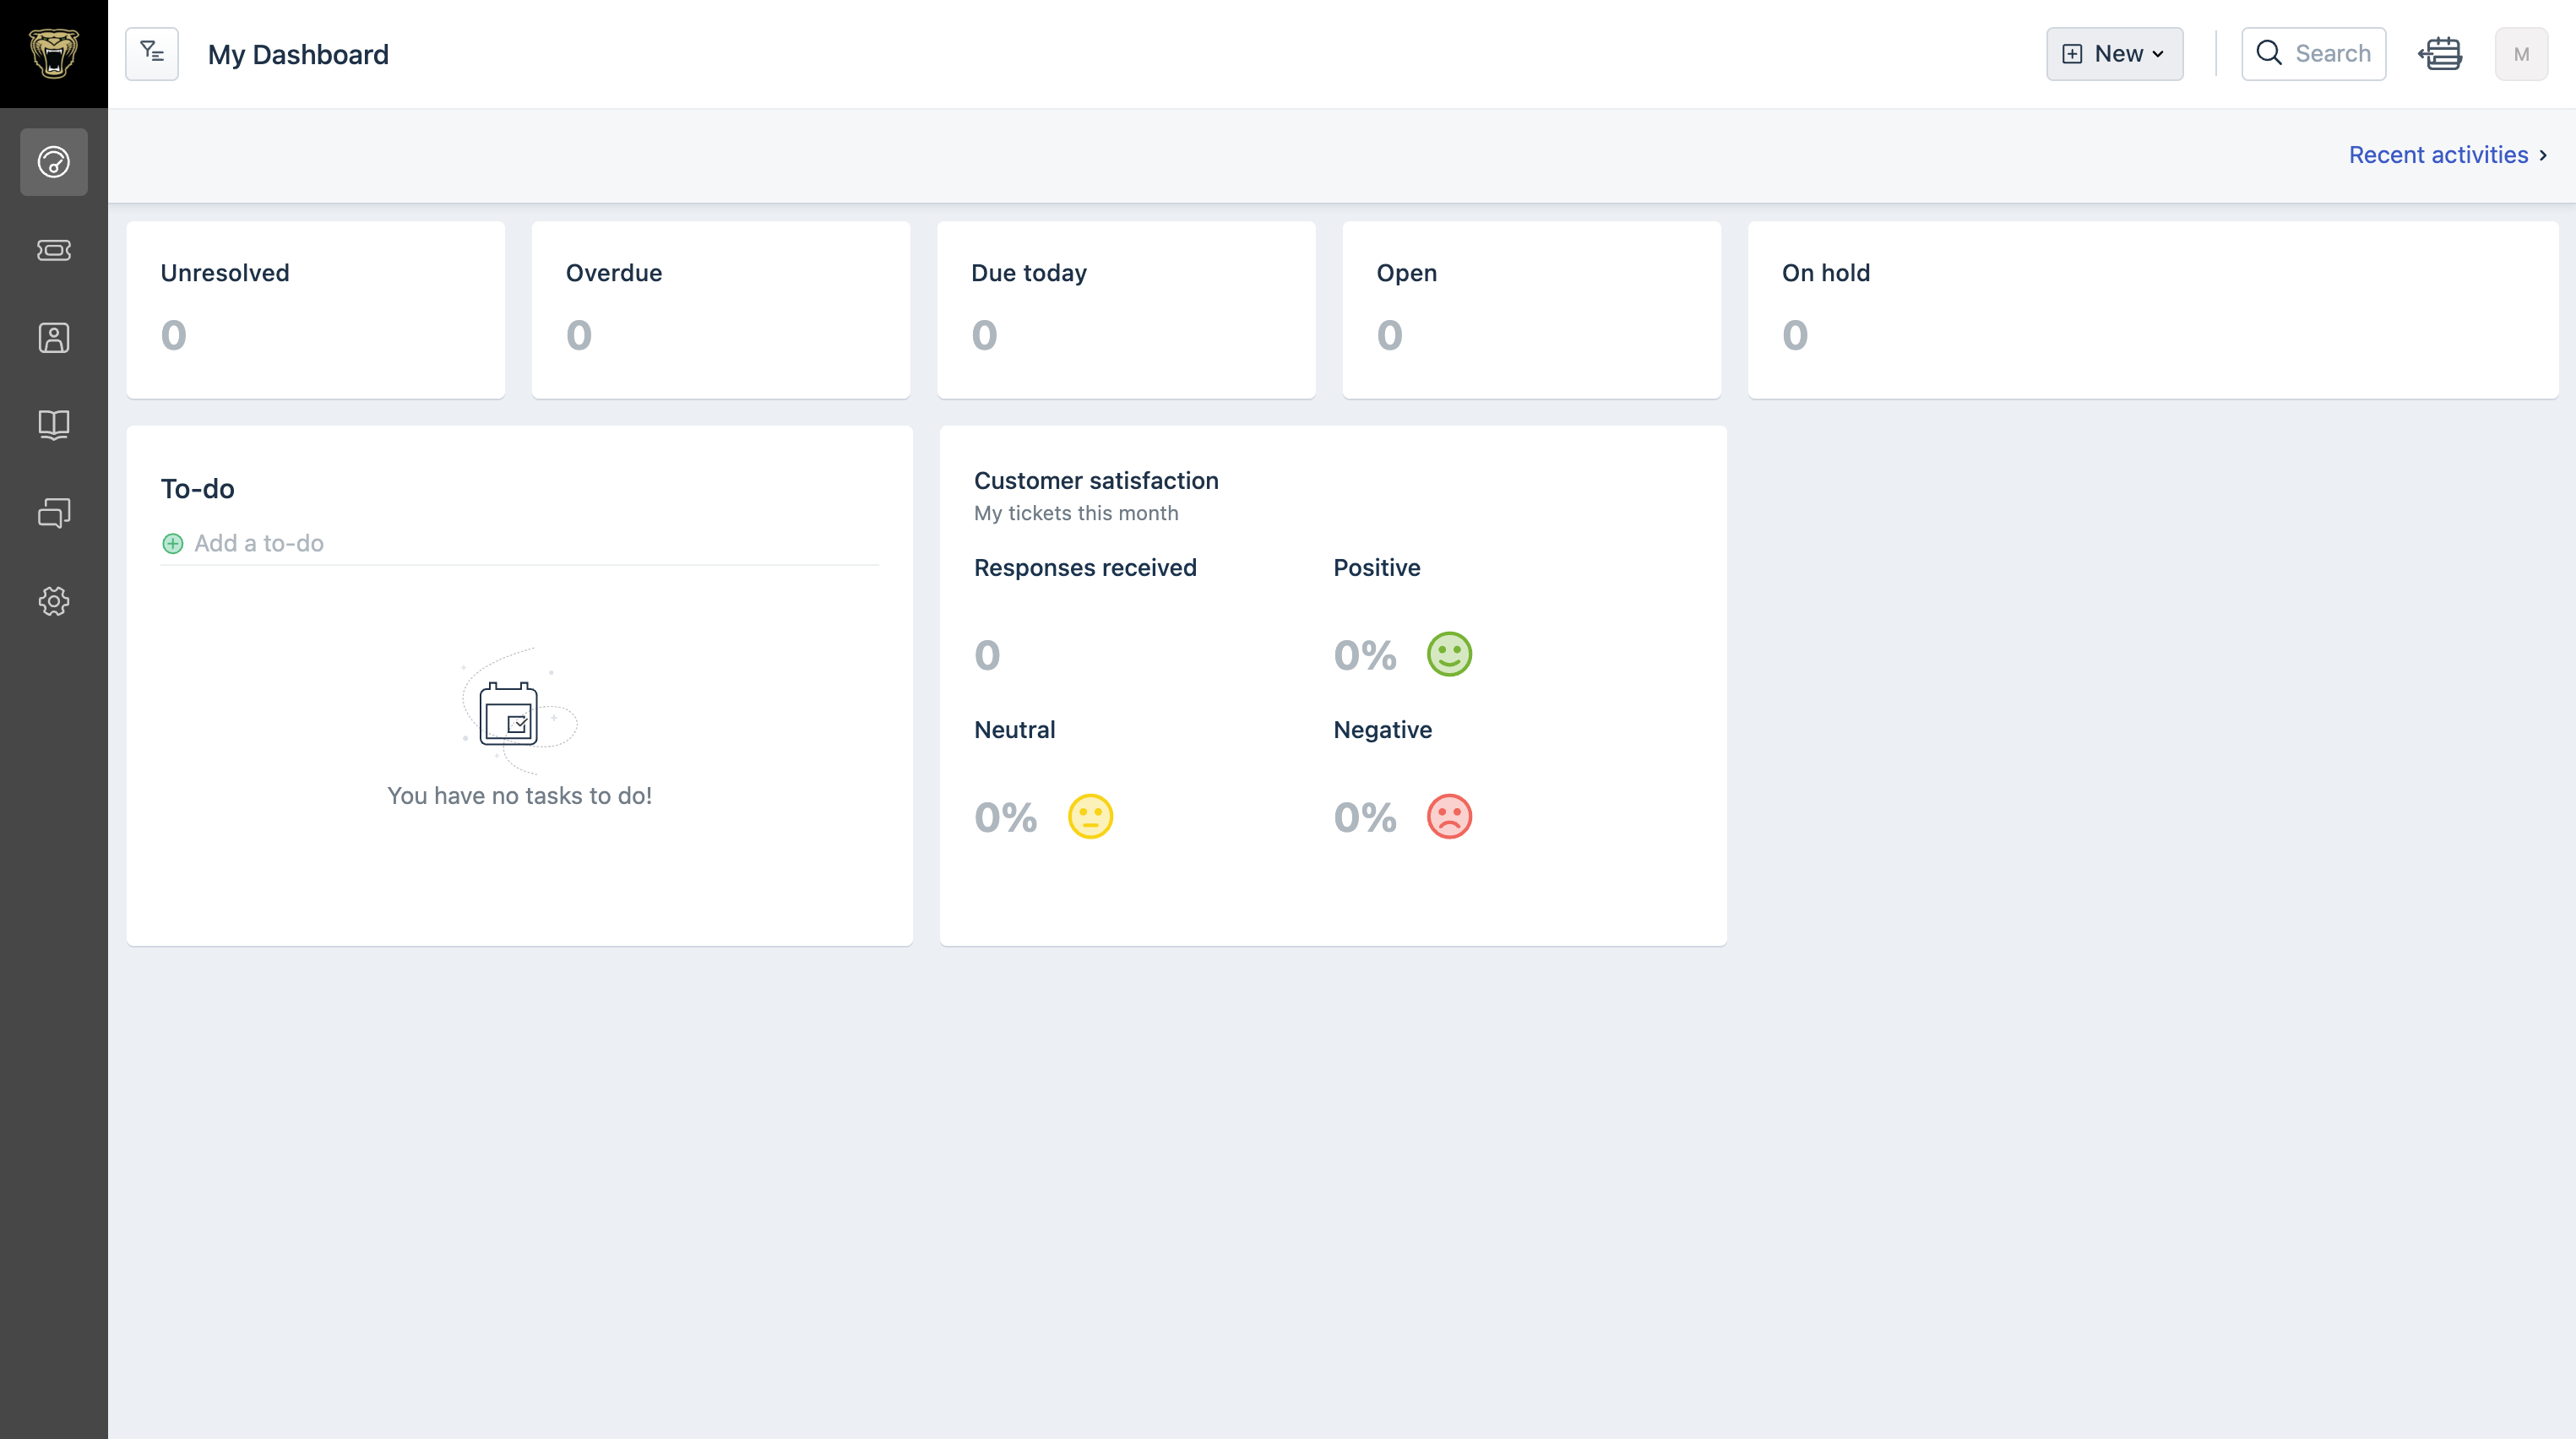Screen dimensions: 2576x1439
Task: Open the Contacts icon in sidebar
Action: pyautogui.click(x=54, y=338)
